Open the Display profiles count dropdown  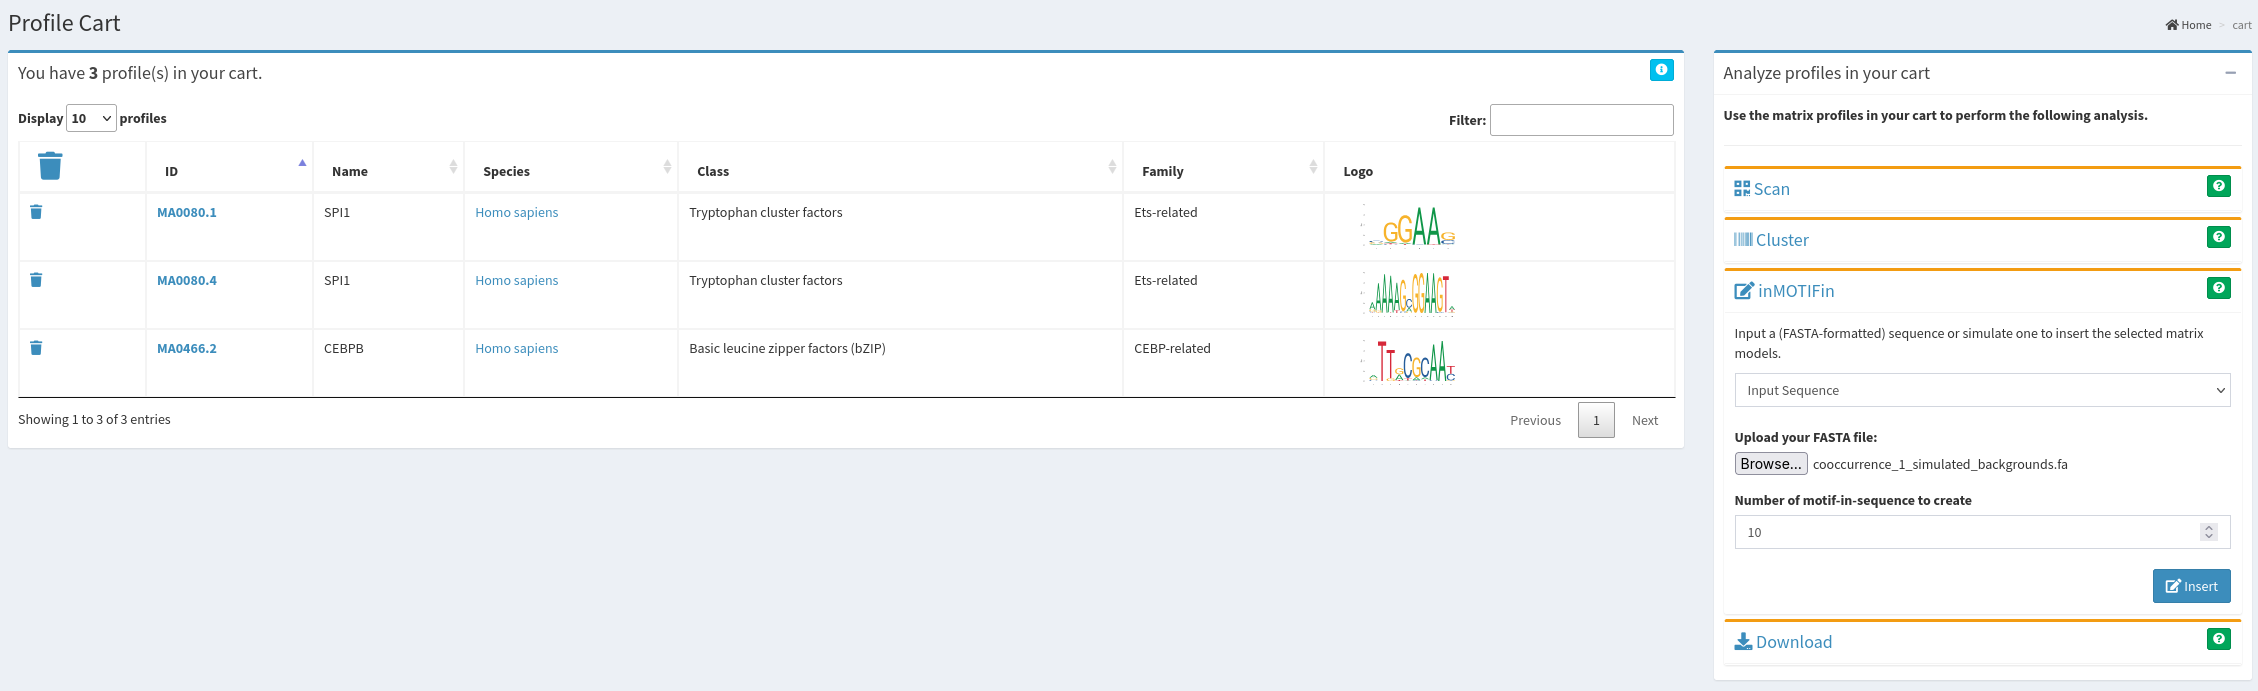(x=91, y=118)
